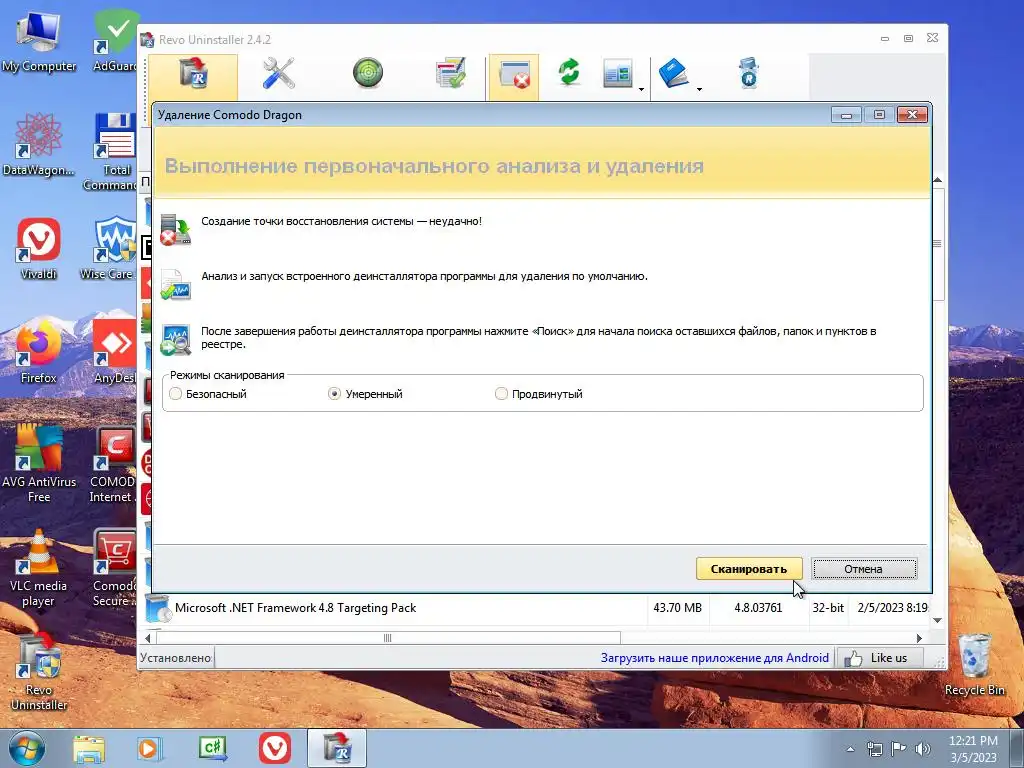Select the Умеренный scan mode
The width and height of the screenshot is (1024, 768).
tap(366, 394)
